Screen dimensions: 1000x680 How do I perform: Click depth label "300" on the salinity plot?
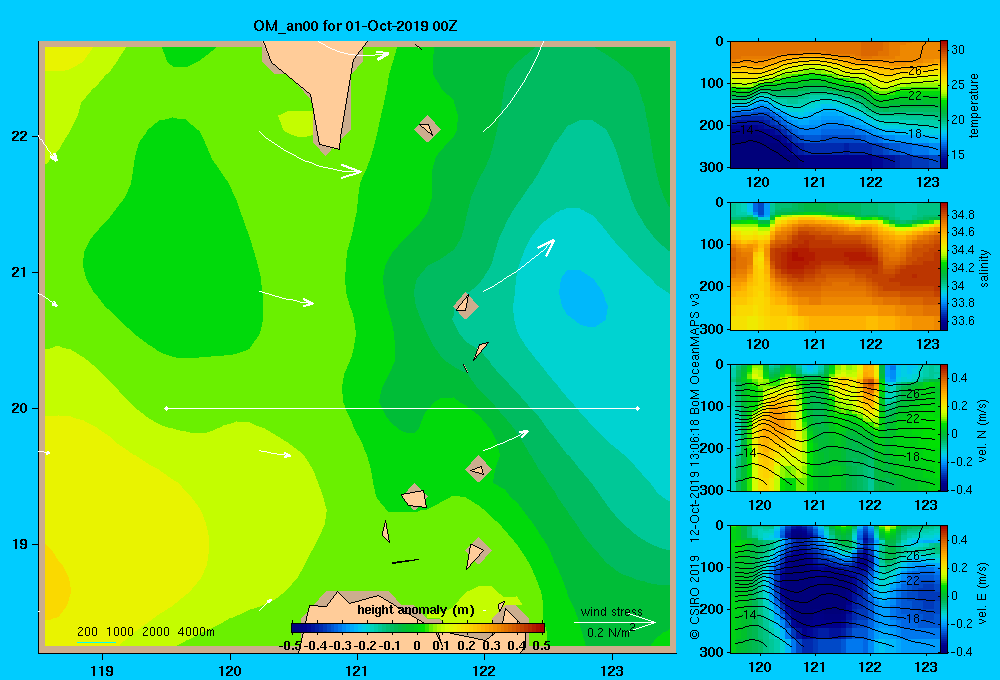click(x=712, y=329)
